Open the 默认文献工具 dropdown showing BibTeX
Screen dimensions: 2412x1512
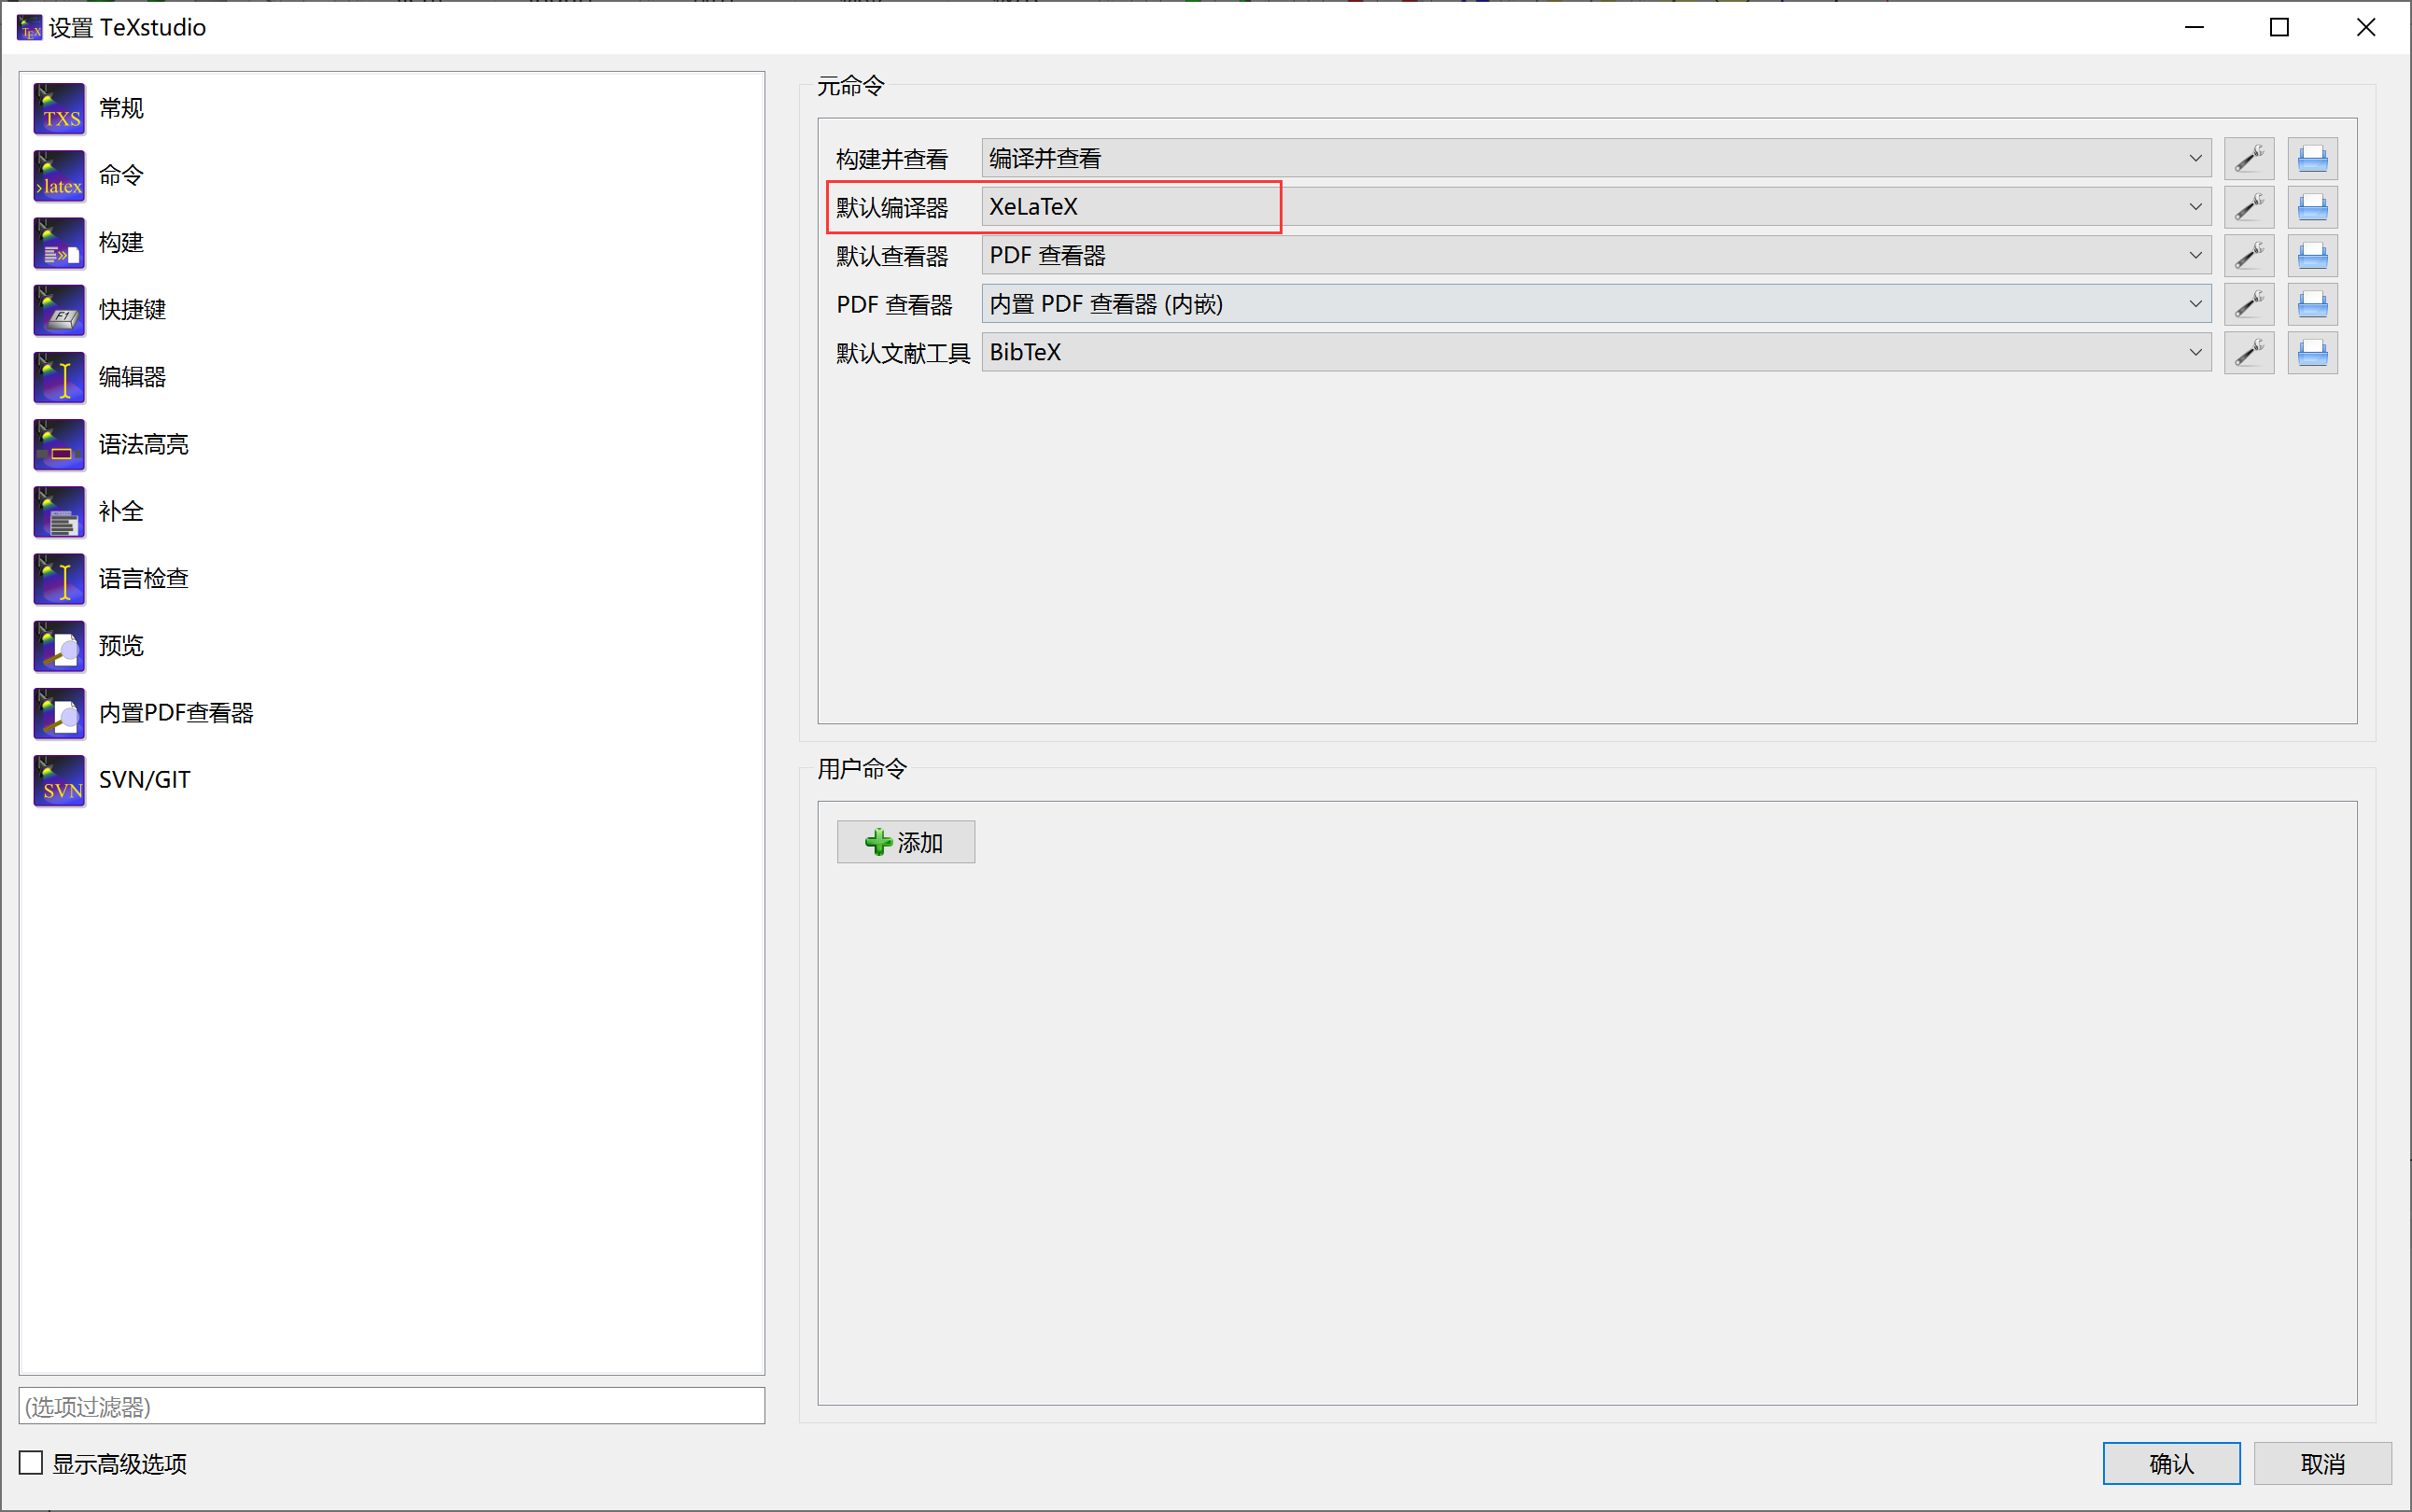(1596, 352)
